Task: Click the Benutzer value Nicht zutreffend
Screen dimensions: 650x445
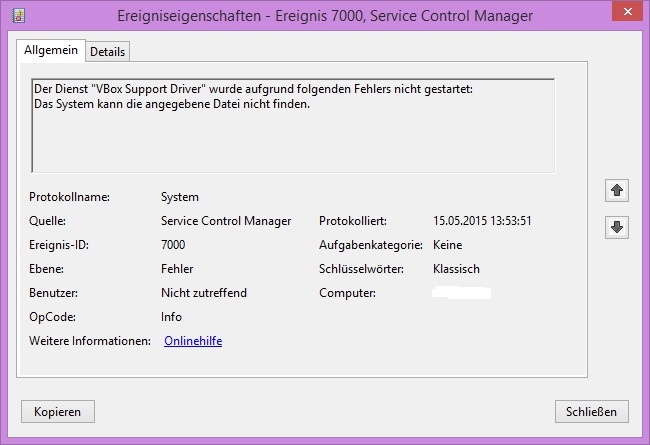Action: coord(204,293)
